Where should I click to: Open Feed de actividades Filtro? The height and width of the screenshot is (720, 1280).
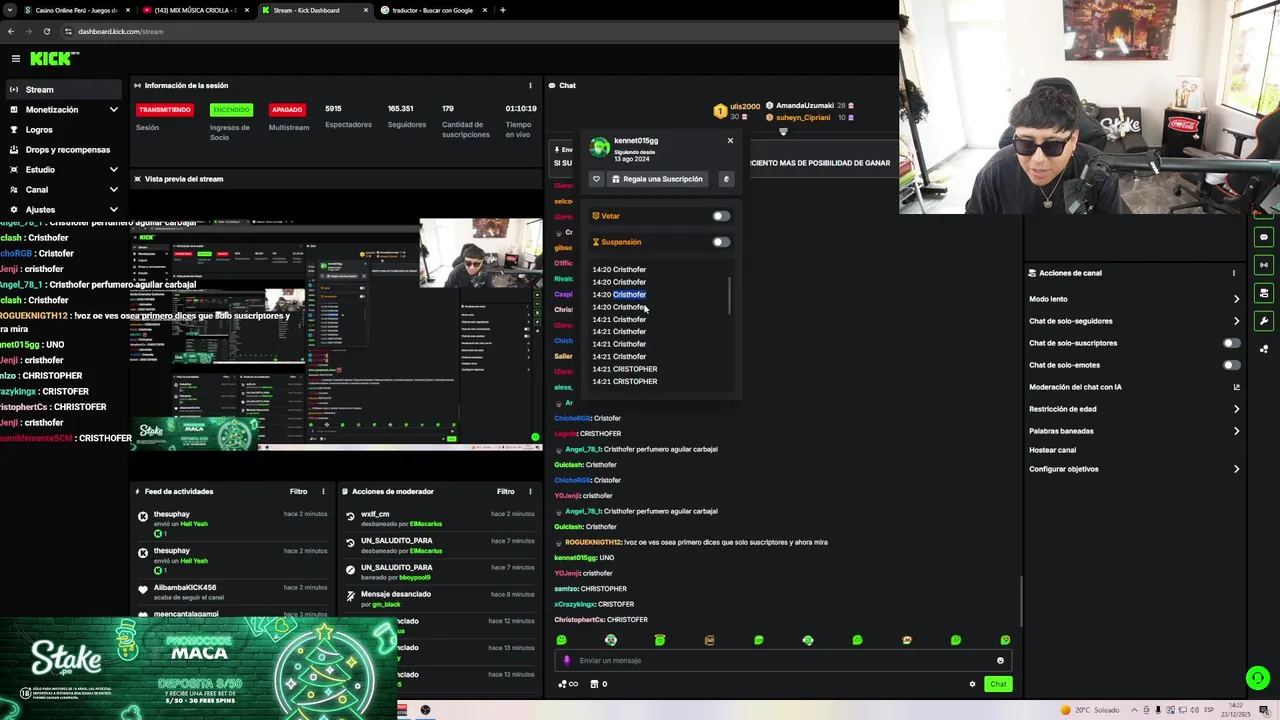(x=298, y=491)
